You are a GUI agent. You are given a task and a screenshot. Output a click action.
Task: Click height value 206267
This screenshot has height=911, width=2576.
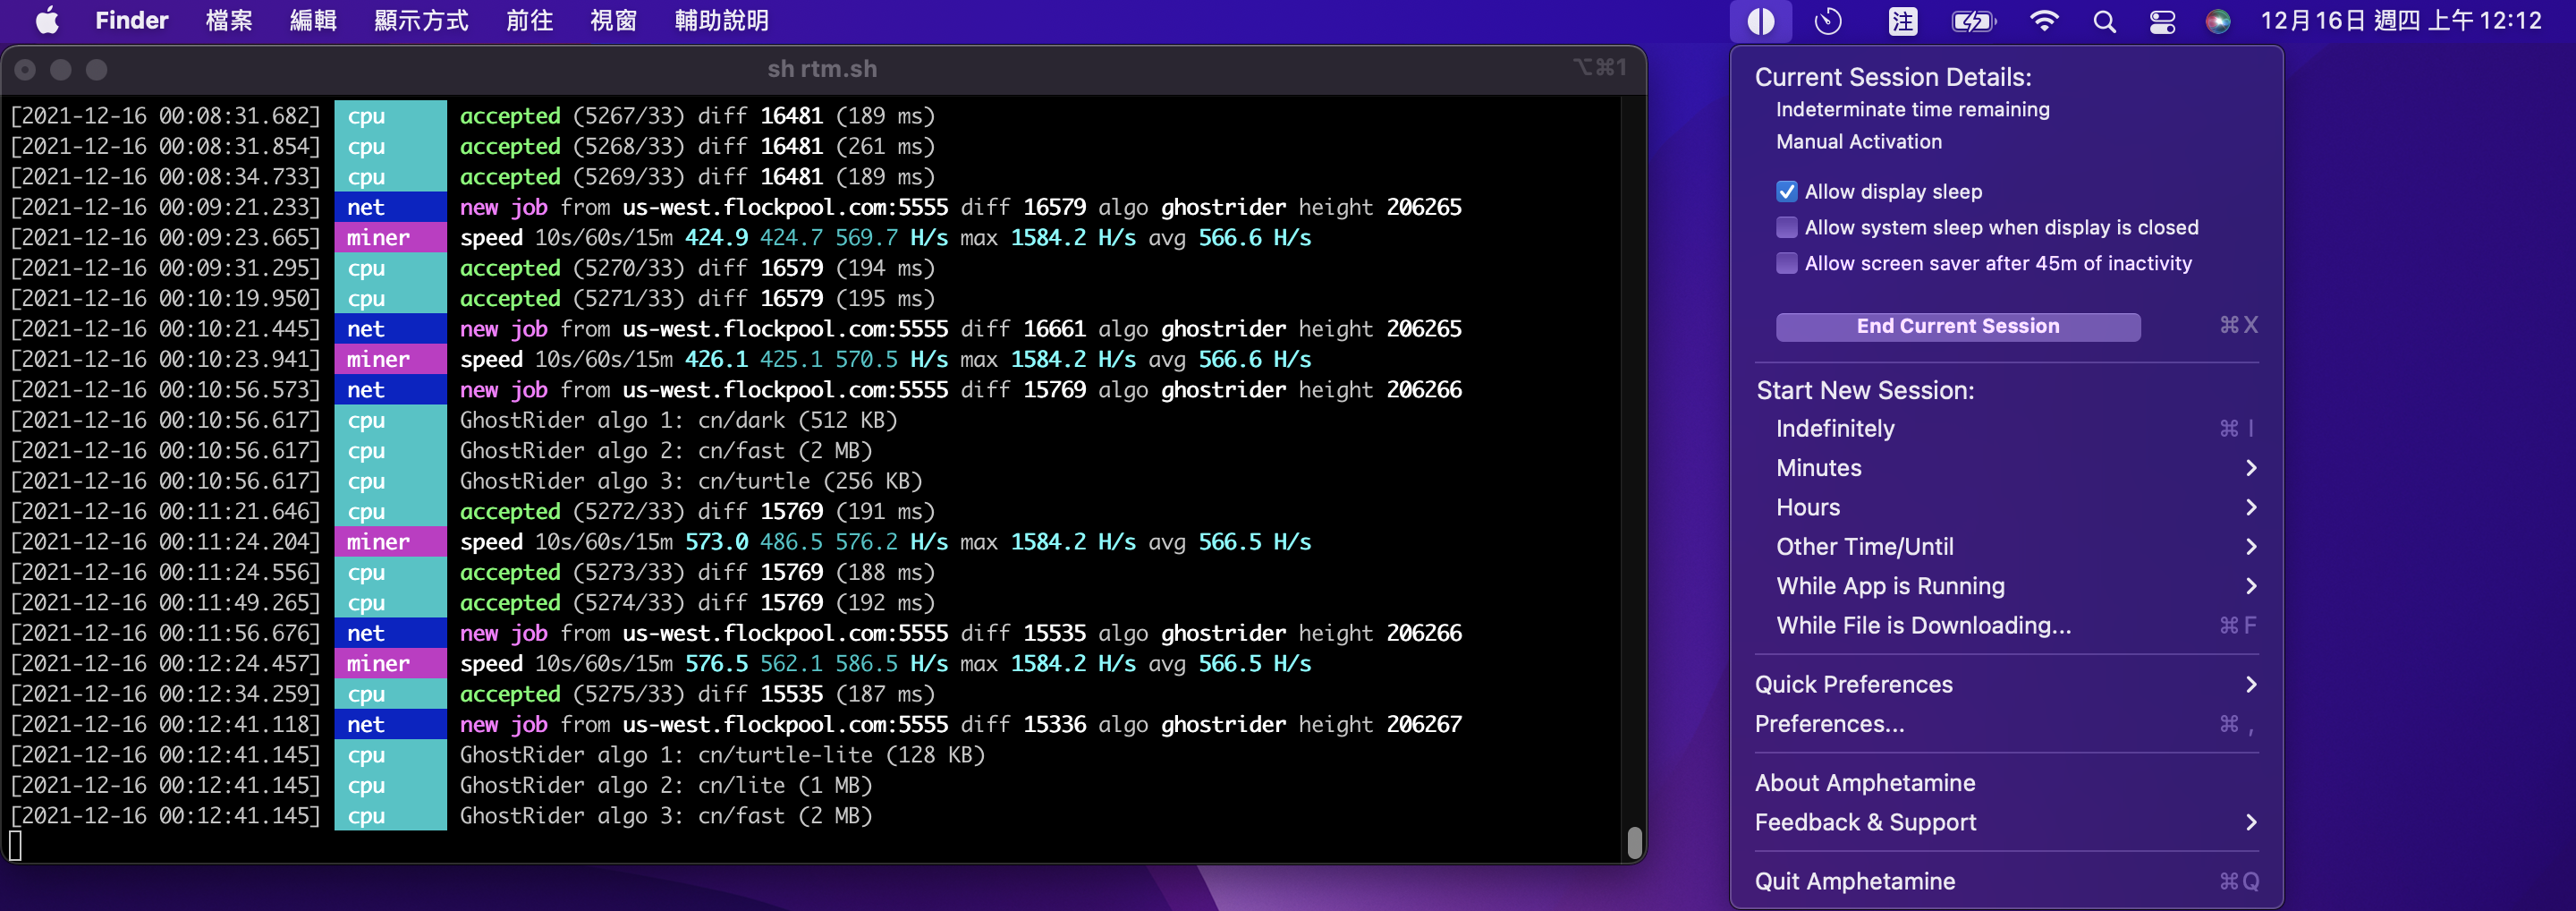pyautogui.click(x=1424, y=724)
